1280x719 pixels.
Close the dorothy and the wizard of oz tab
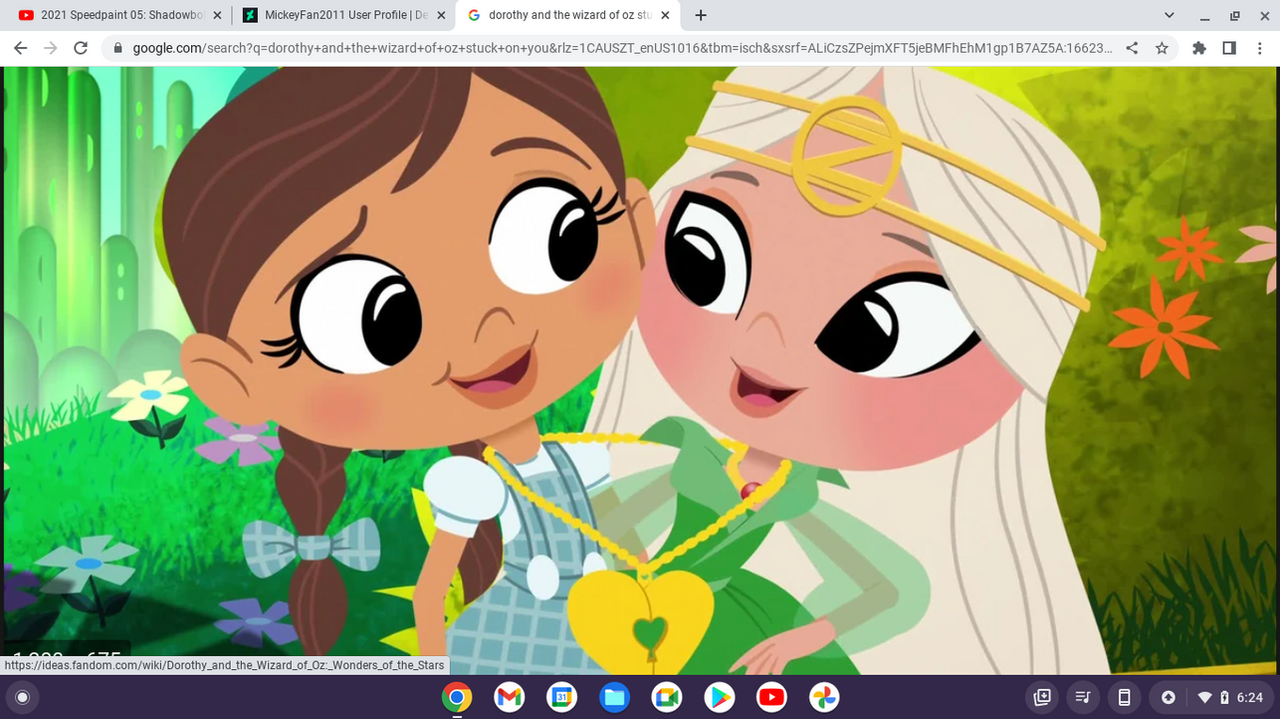coord(665,15)
